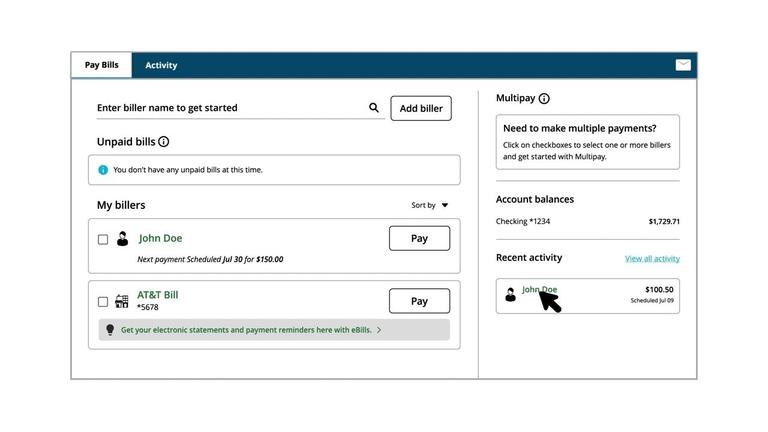Click the $1,729.71 balance
The height and width of the screenshot is (432, 768).
click(x=664, y=221)
